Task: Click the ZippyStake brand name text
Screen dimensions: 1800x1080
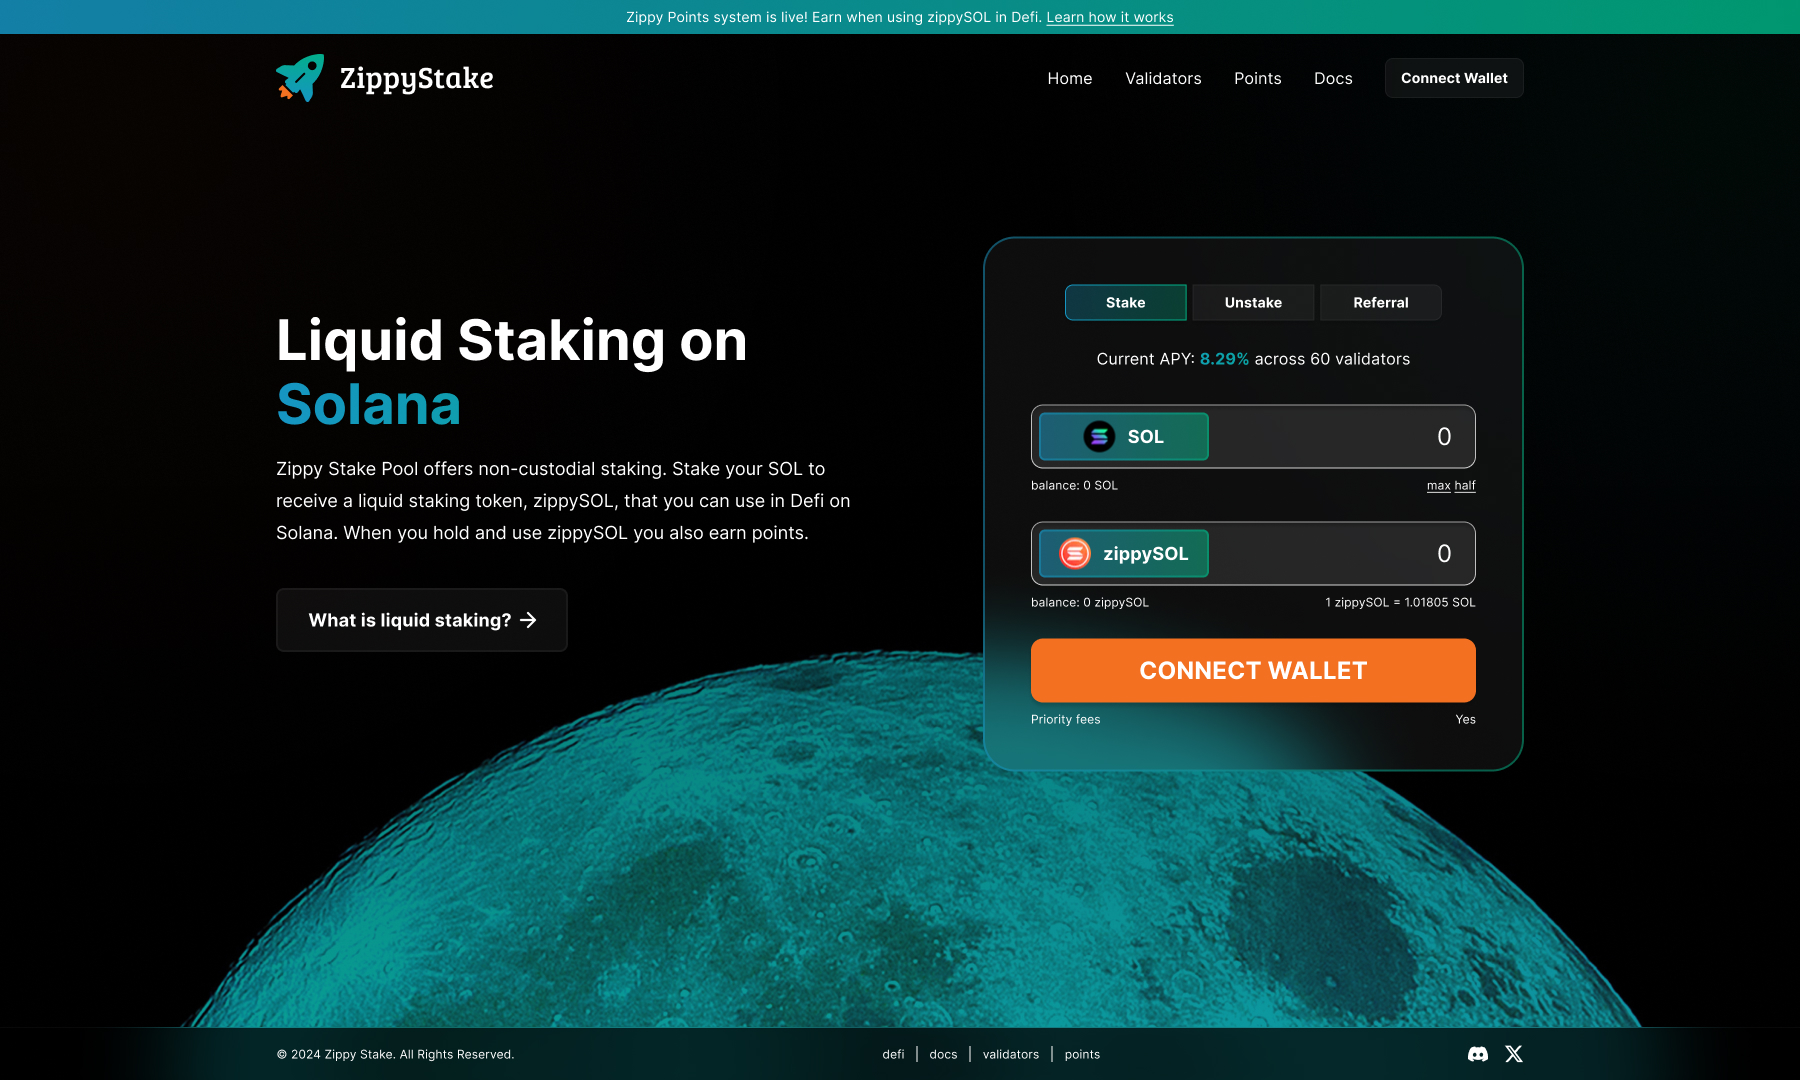Action: click(x=416, y=78)
